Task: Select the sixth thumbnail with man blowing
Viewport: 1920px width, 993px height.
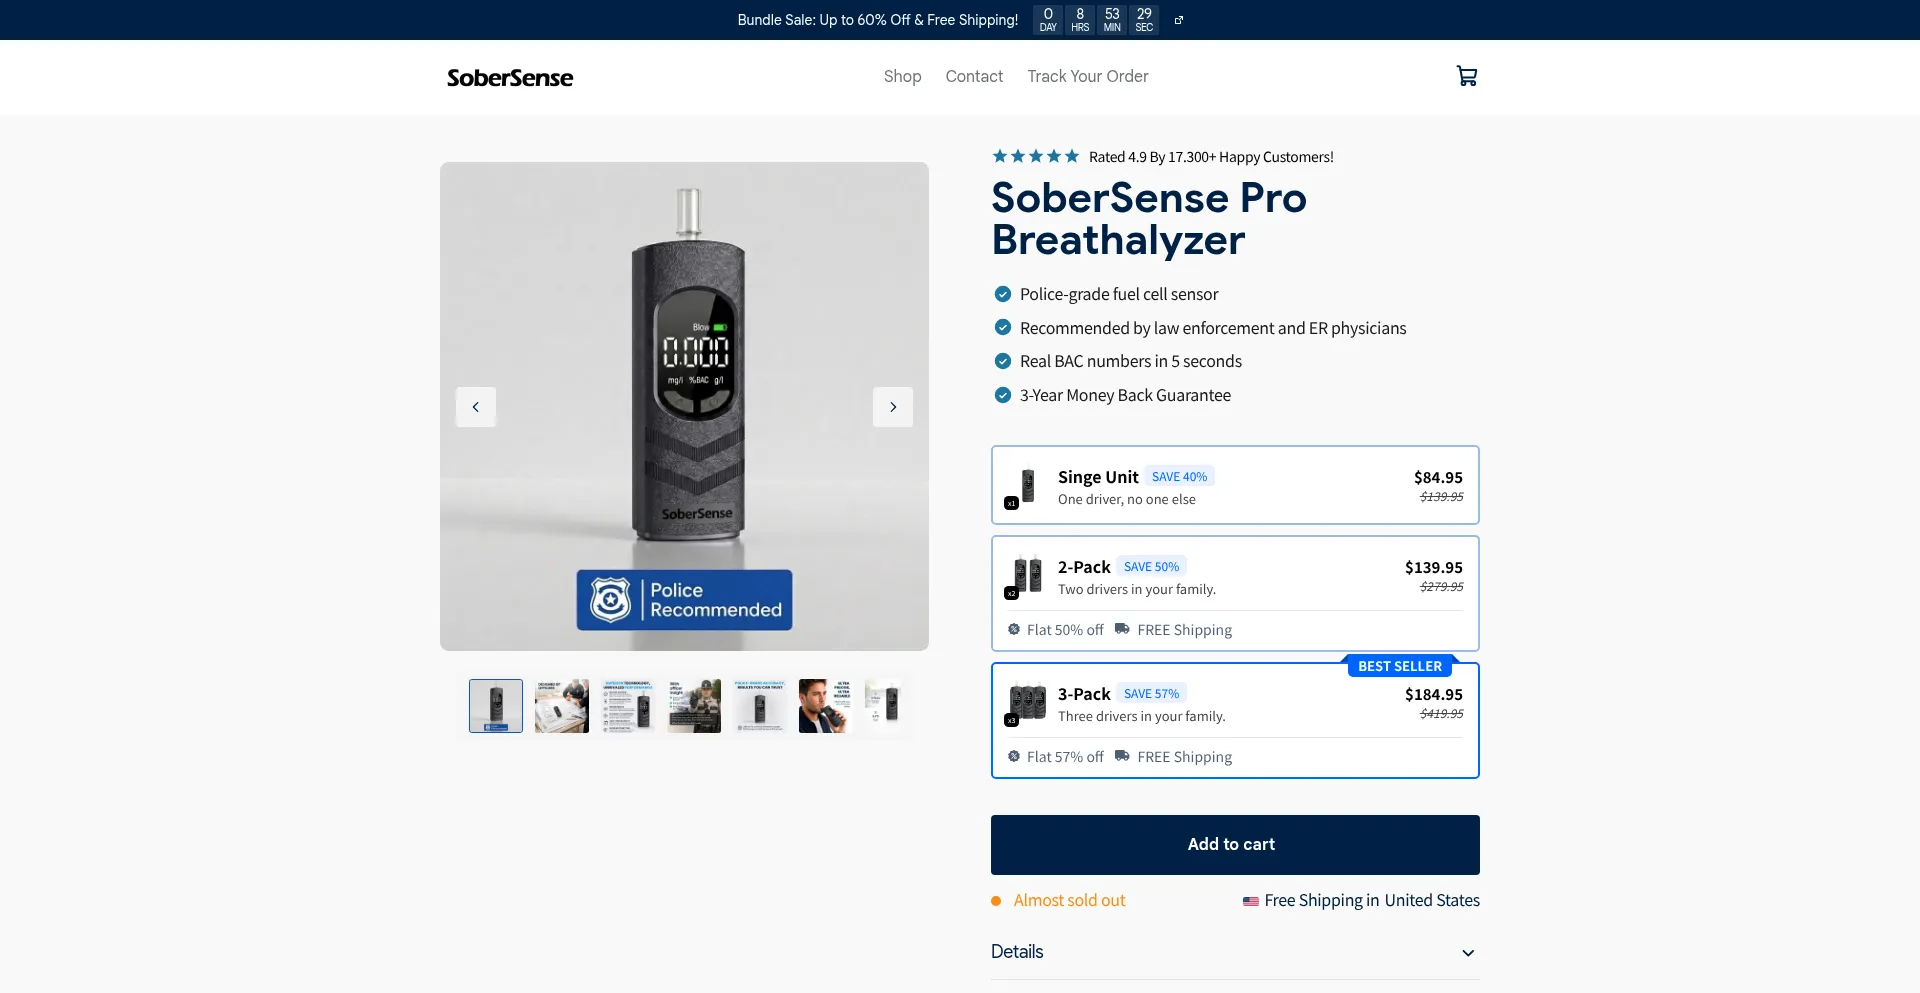Action: coord(826,706)
